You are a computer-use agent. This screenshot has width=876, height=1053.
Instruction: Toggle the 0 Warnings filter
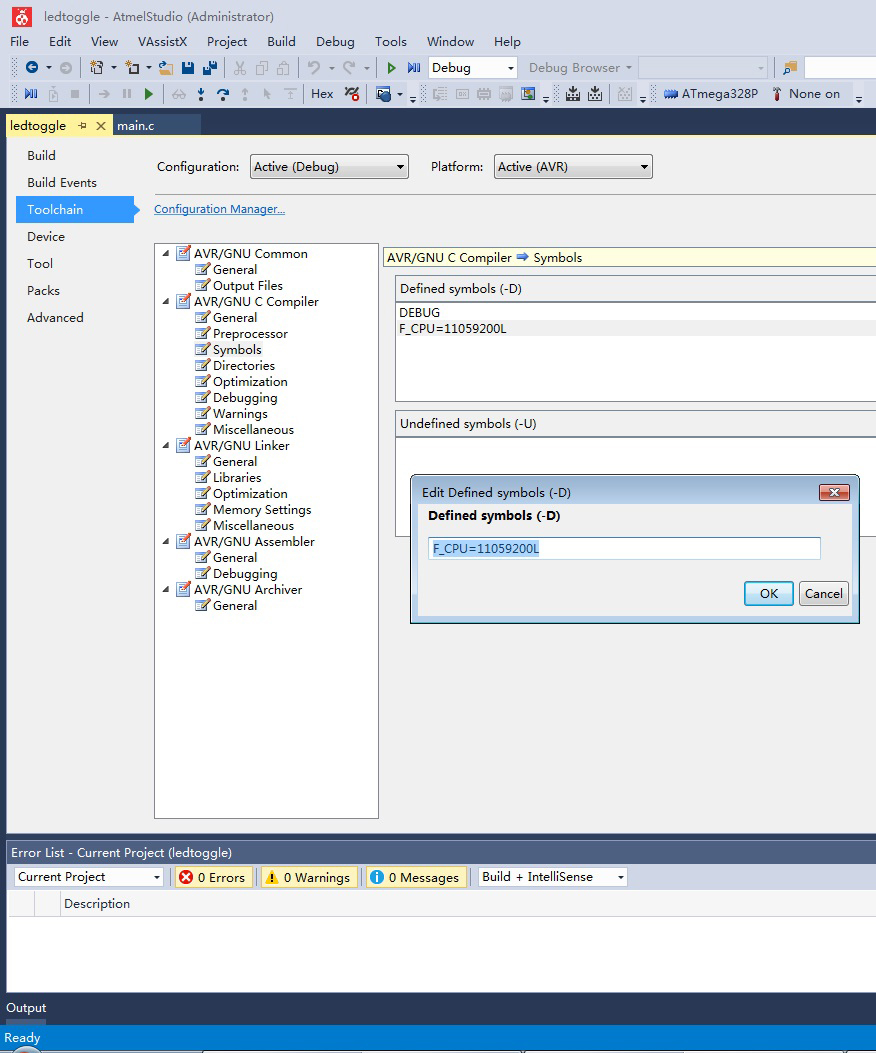click(308, 877)
